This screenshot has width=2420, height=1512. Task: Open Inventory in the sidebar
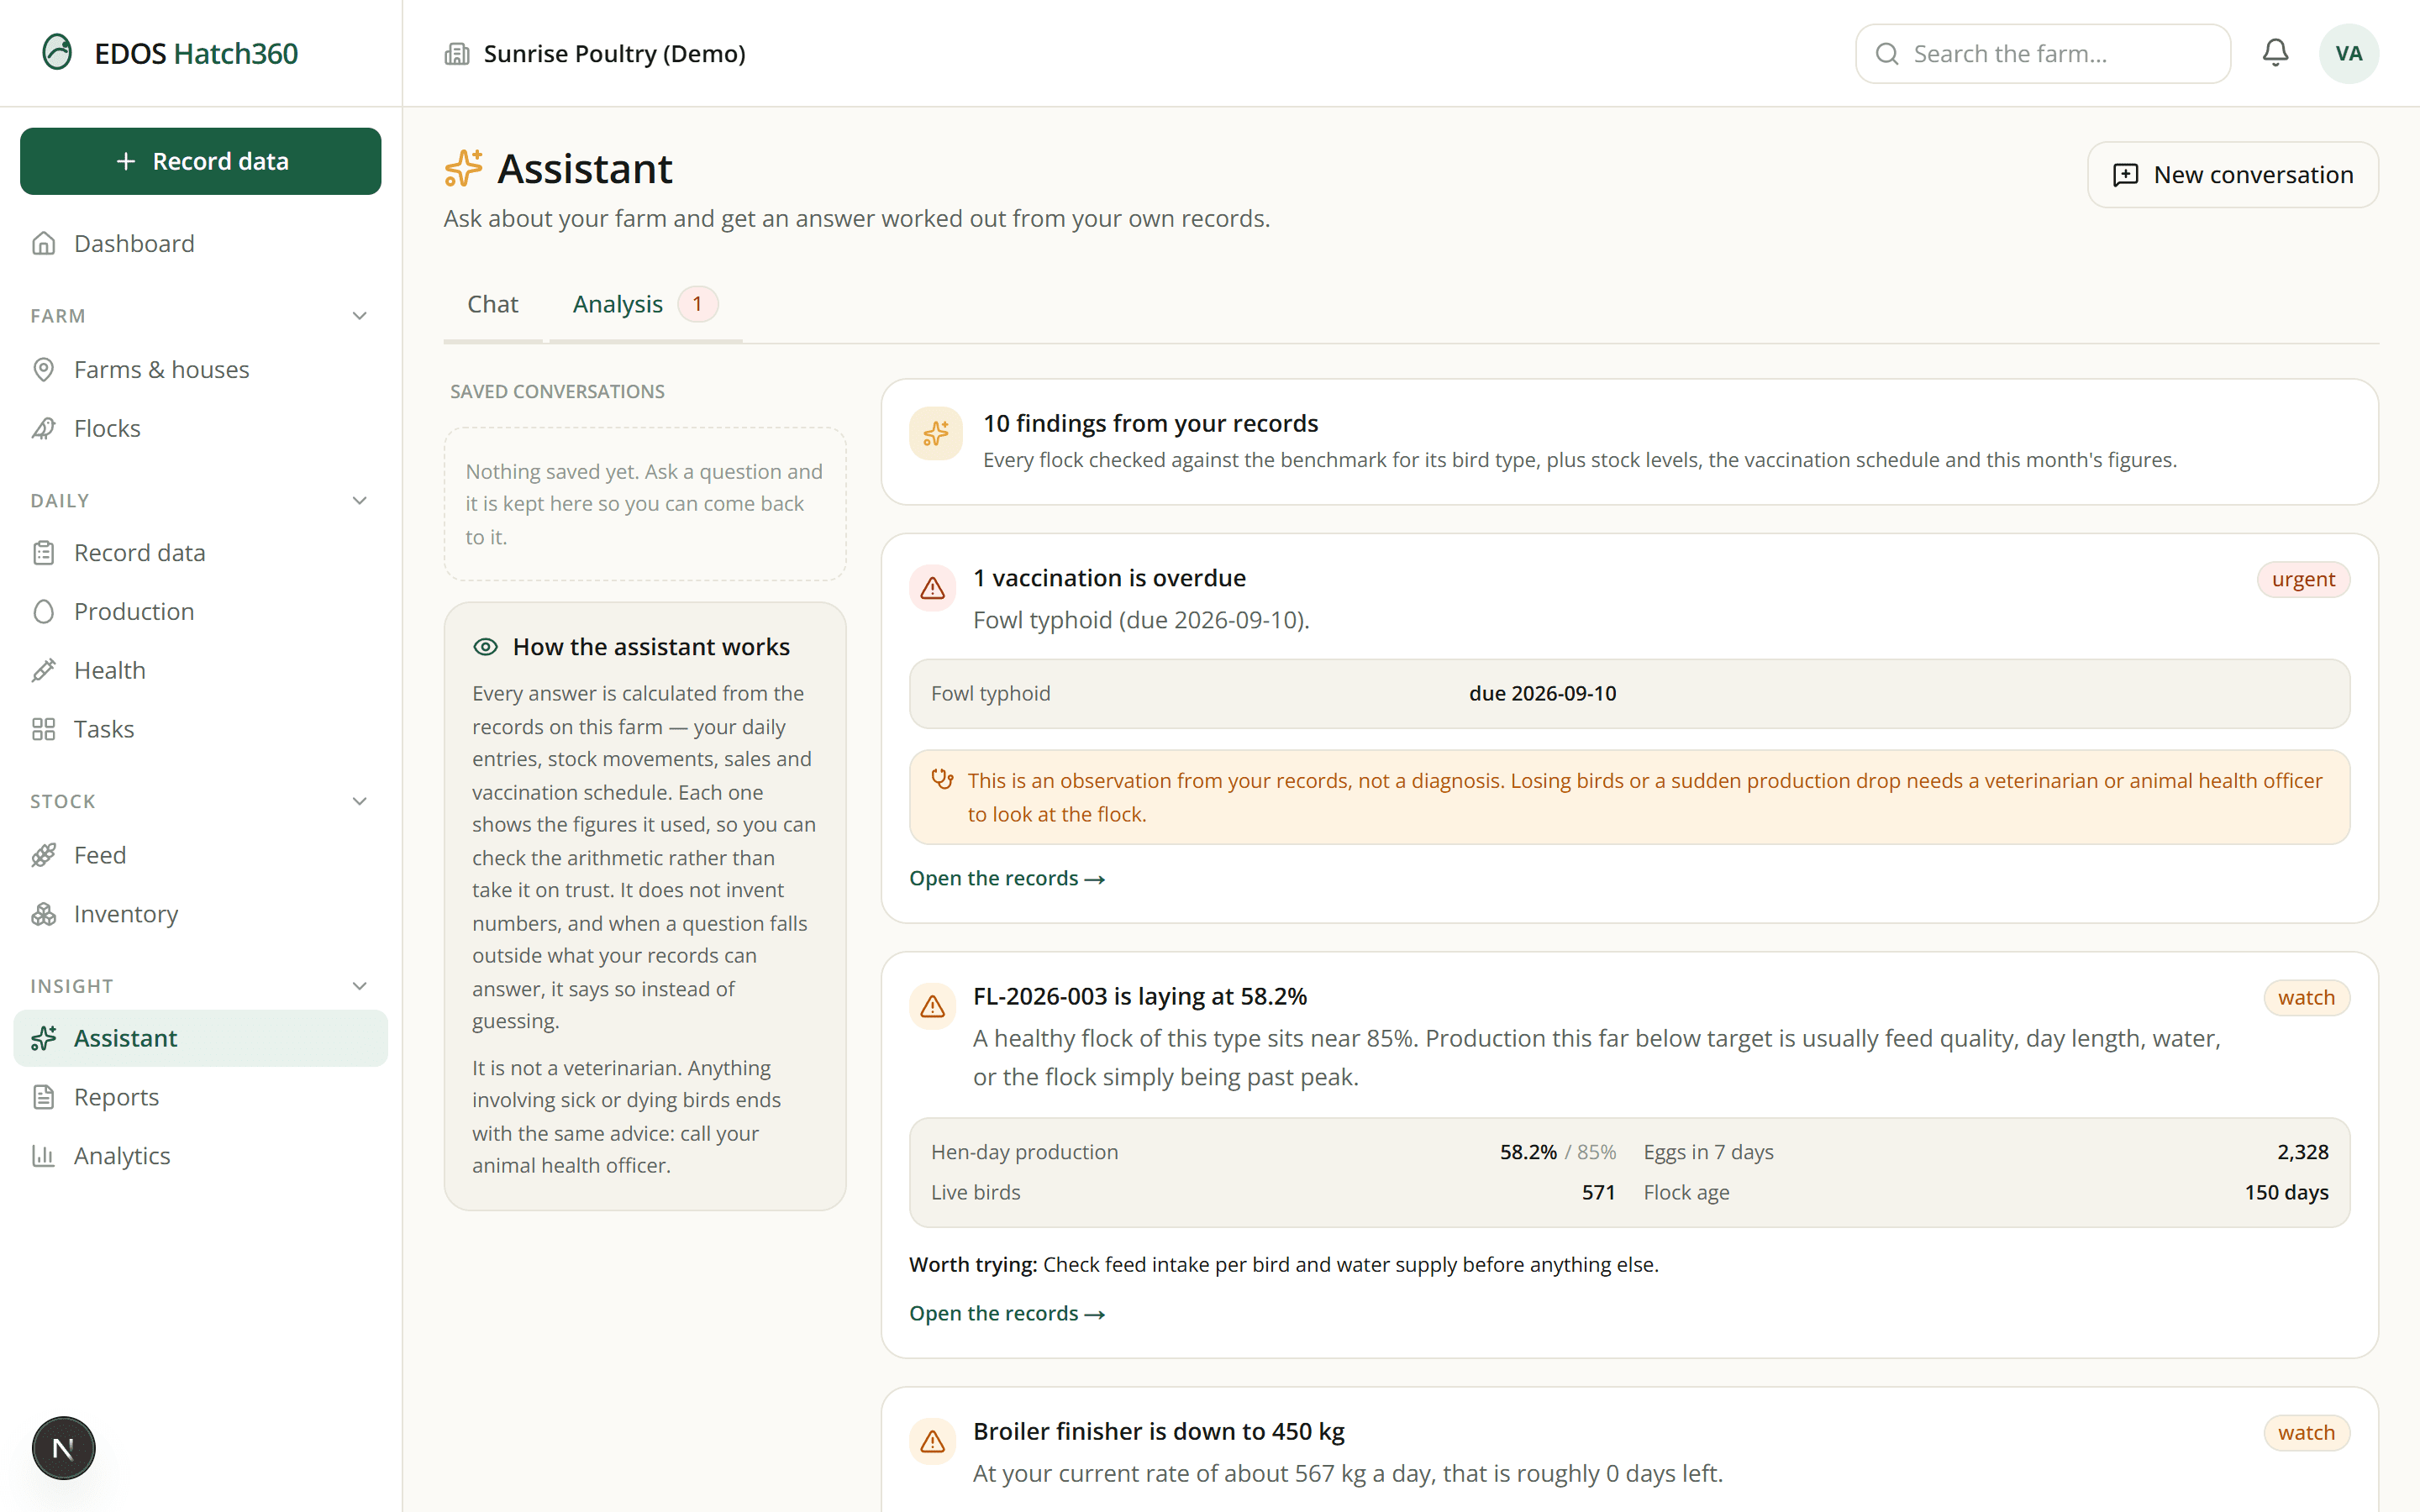coord(200,915)
